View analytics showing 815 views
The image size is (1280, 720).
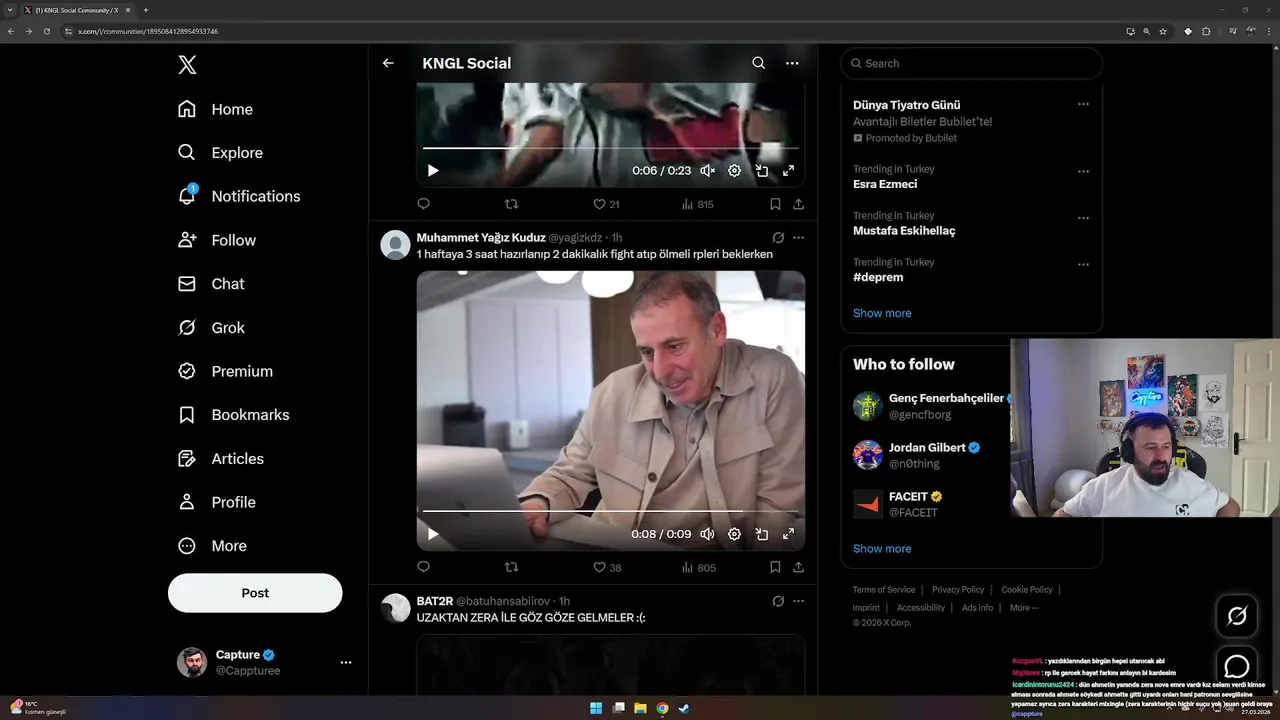(697, 204)
